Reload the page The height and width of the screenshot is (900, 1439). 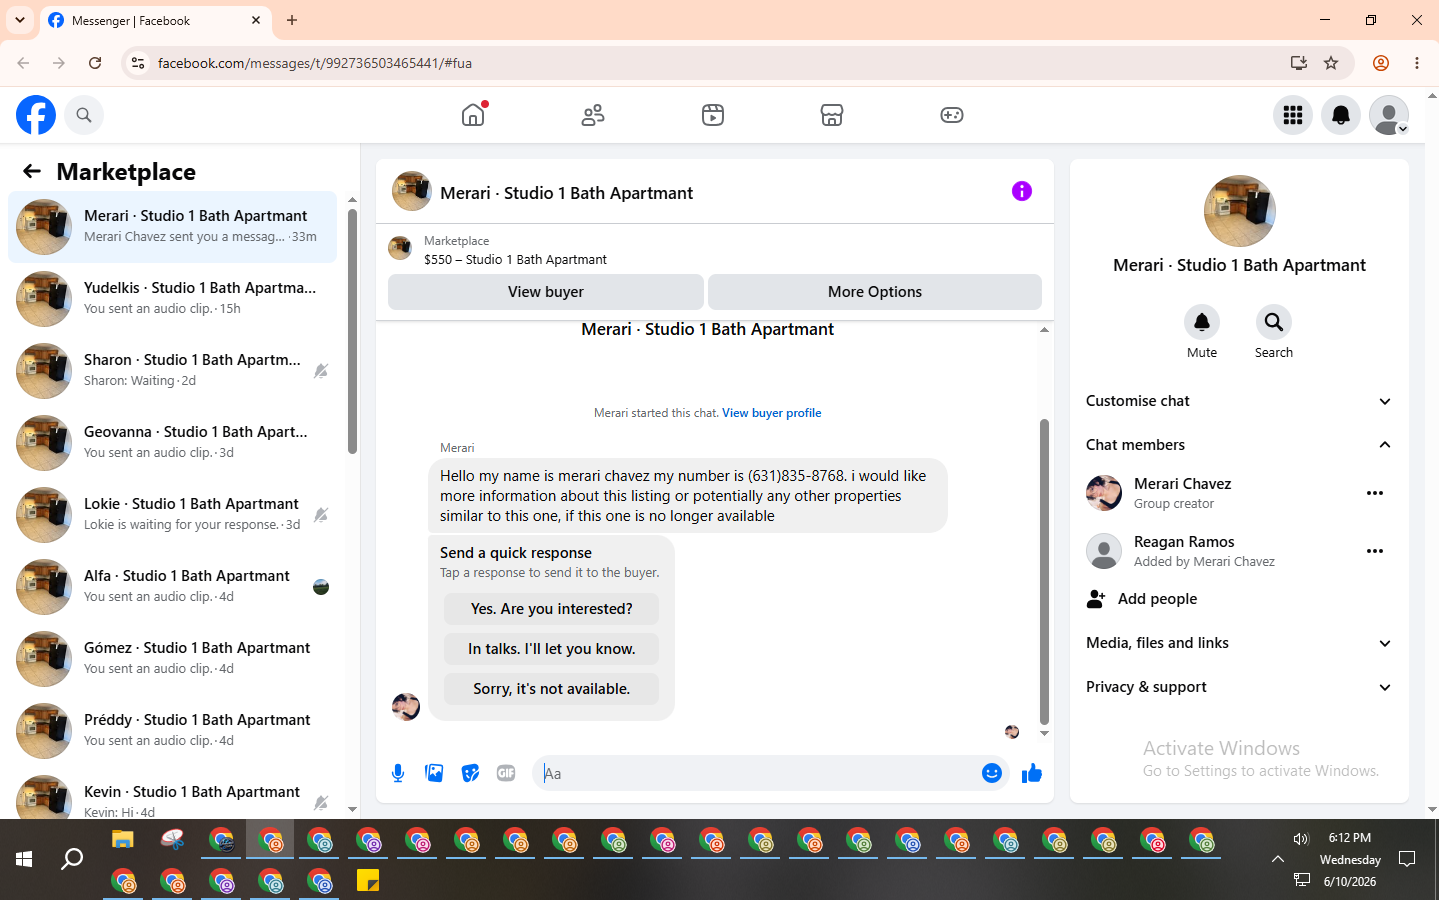pyautogui.click(x=95, y=63)
